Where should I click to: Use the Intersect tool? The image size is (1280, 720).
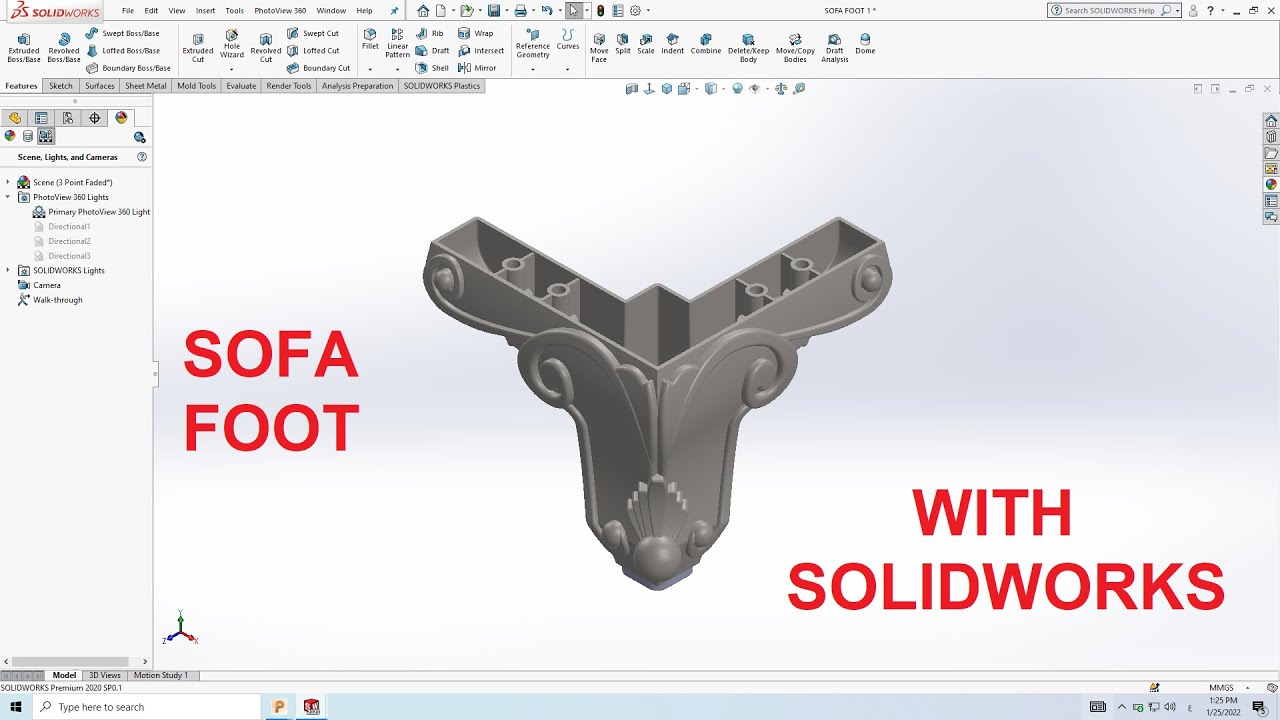pos(481,50)
